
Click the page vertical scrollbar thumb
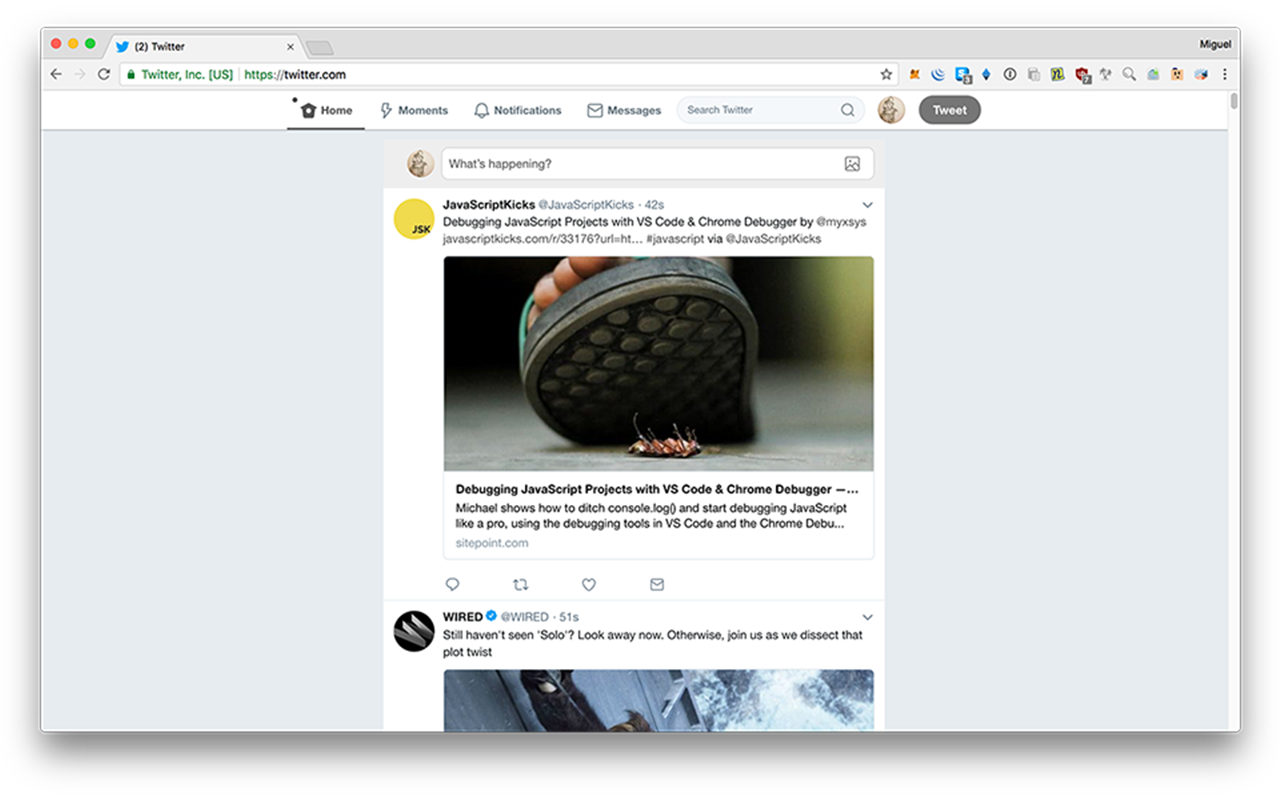(1234, 100)
